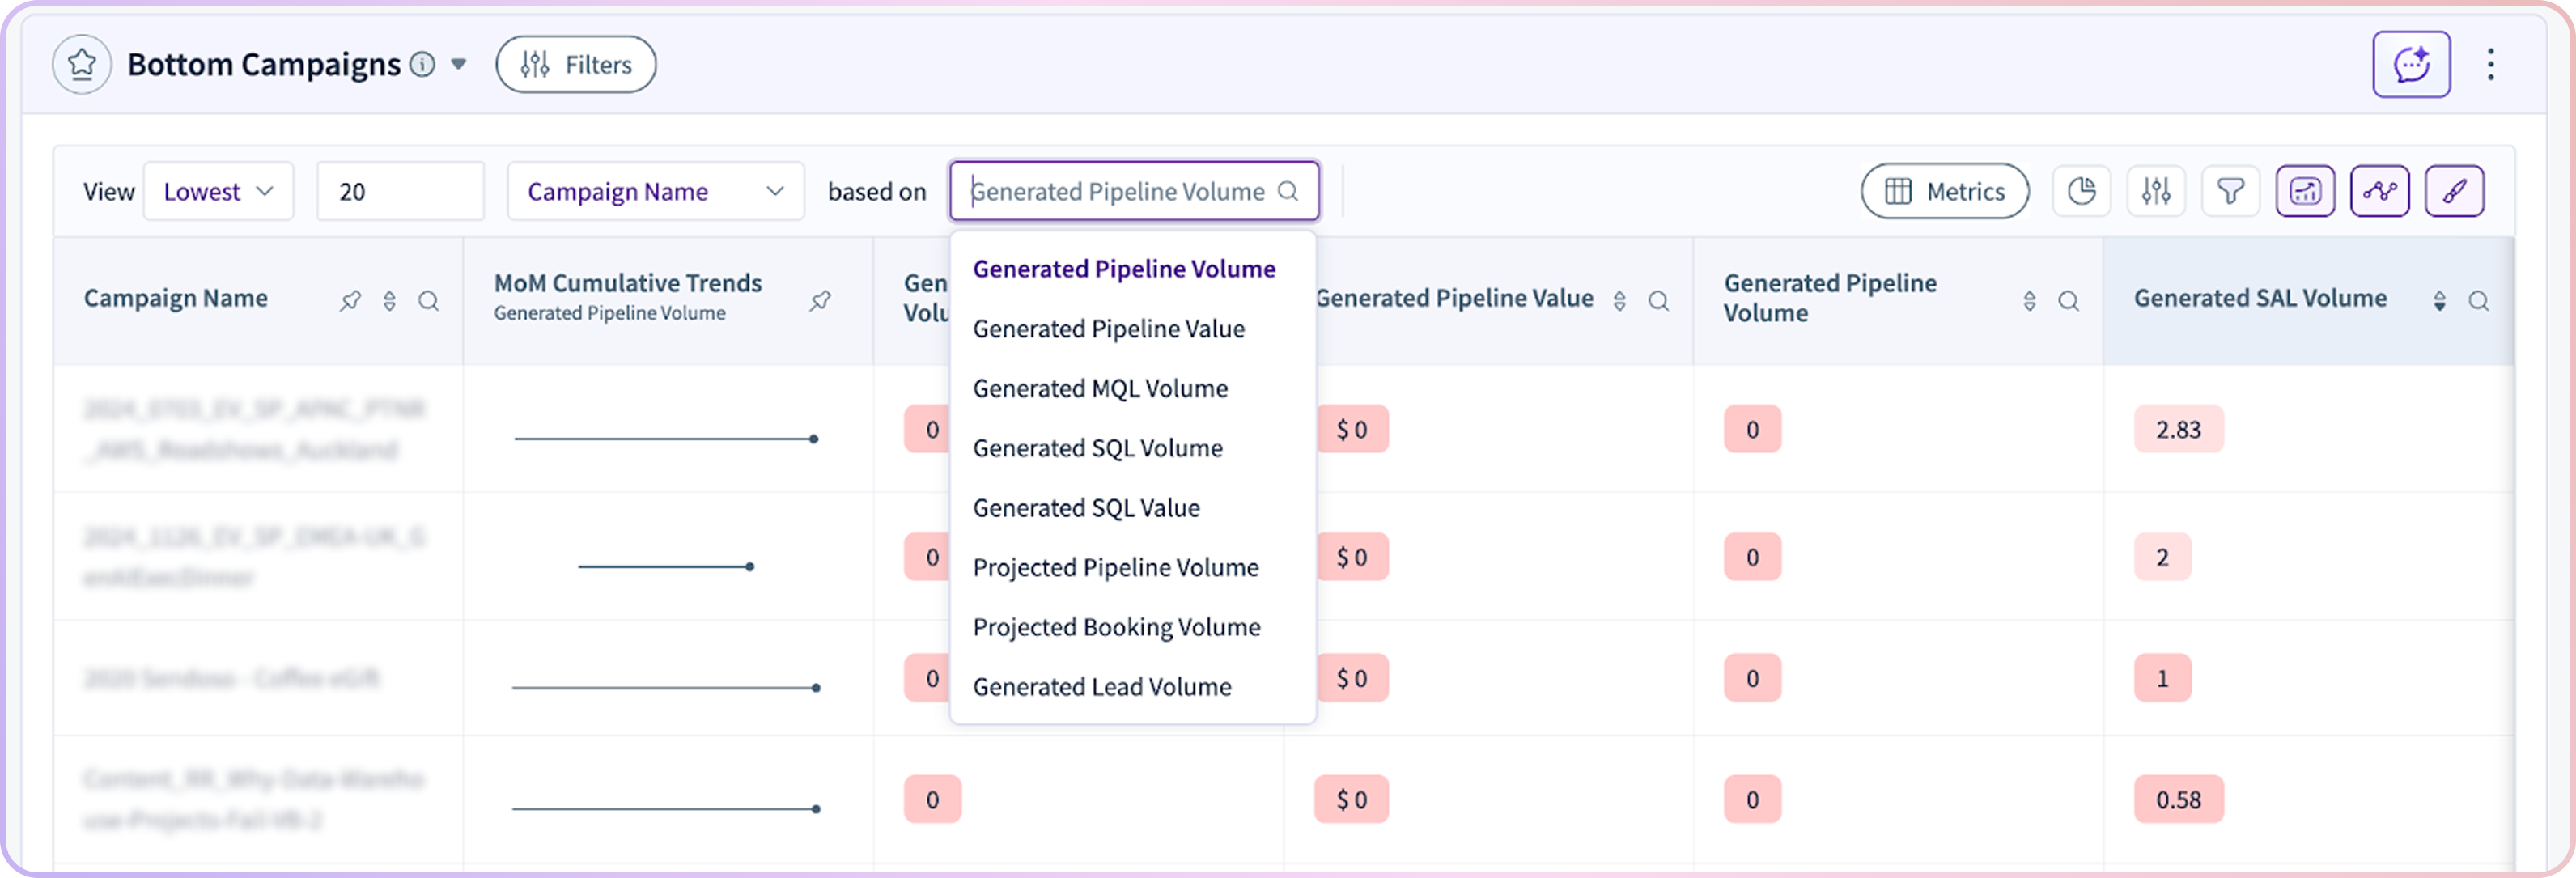Pin the Campaign Name column
Viewport: 2576px width, 878px height.
pos(350,301)
